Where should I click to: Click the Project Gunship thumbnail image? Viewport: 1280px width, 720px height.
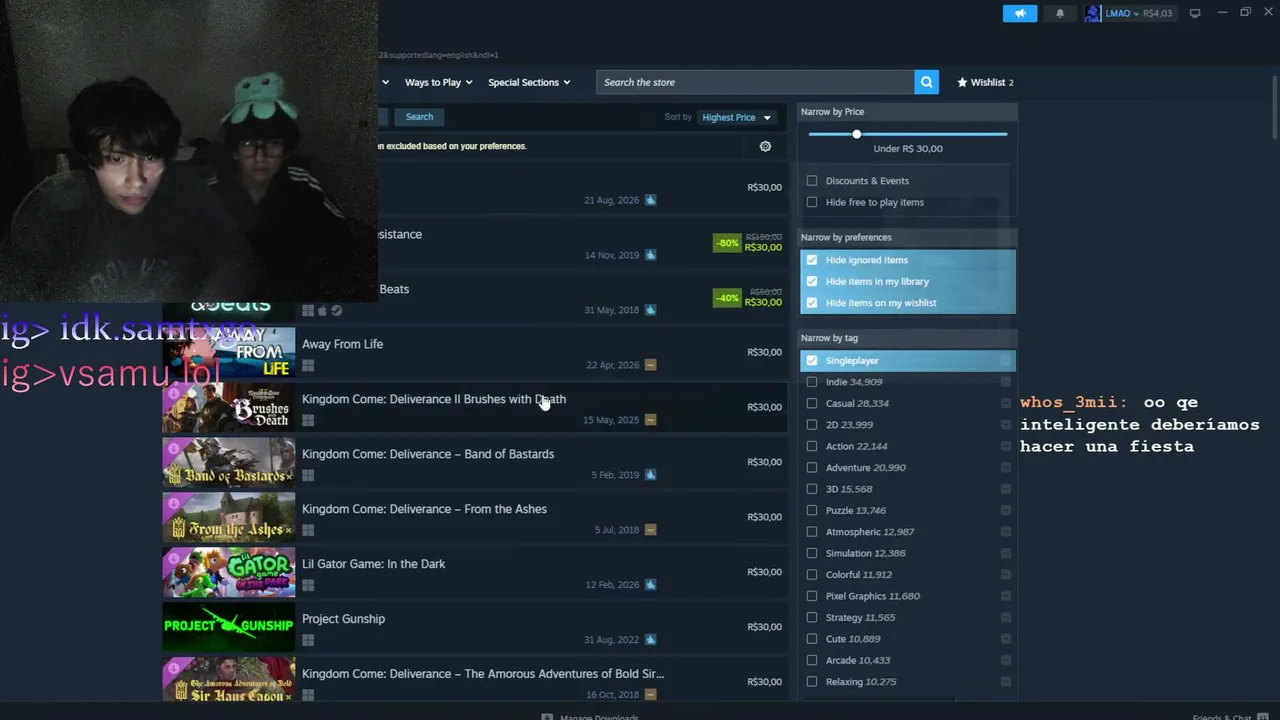229,627
